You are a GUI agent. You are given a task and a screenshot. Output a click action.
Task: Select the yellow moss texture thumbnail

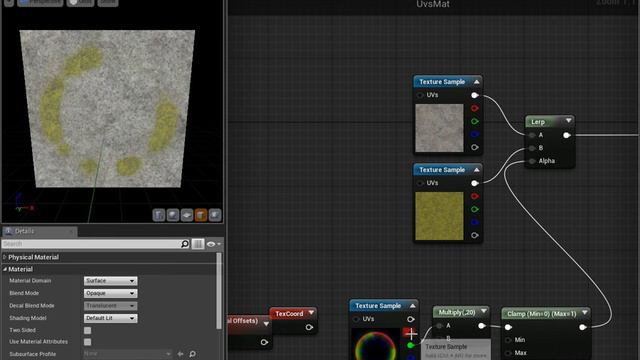coord(439,216)
